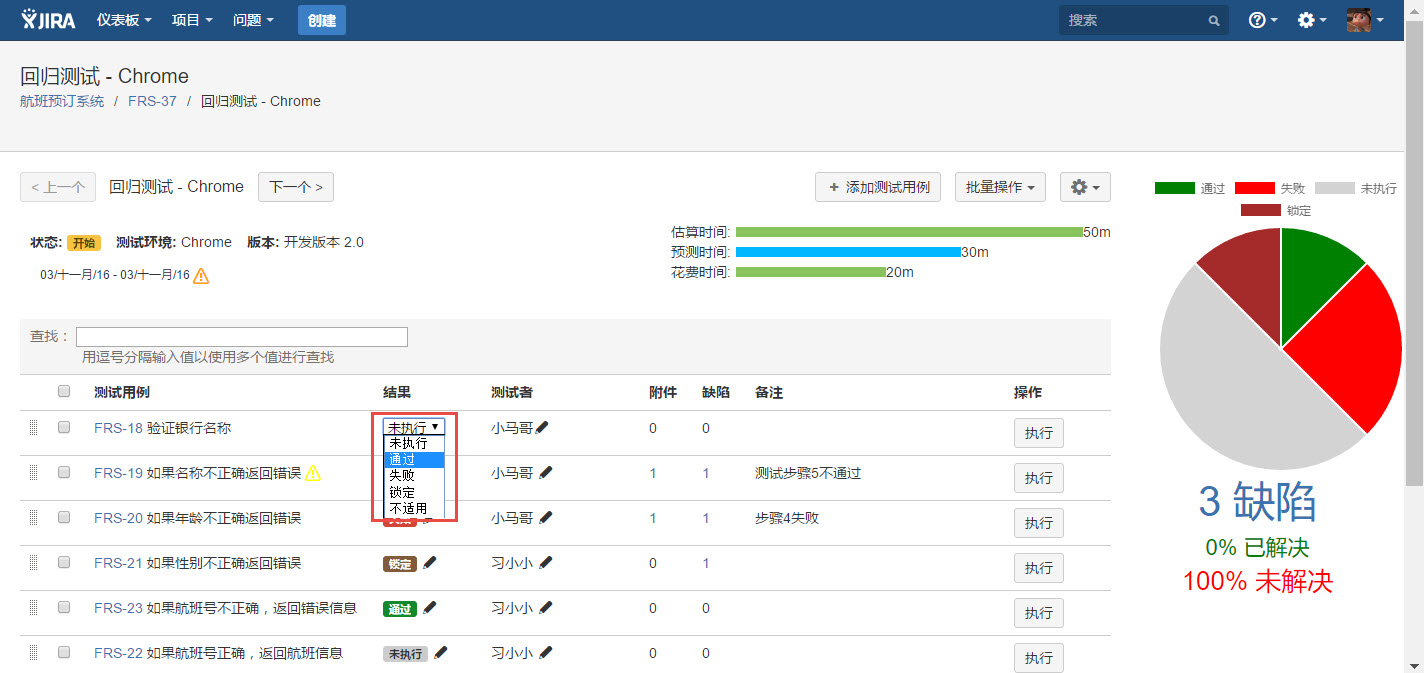Screen dimensions: 1424x673
Task: Grab the drag handle of FRS-18 row
Action: [33, 427]
